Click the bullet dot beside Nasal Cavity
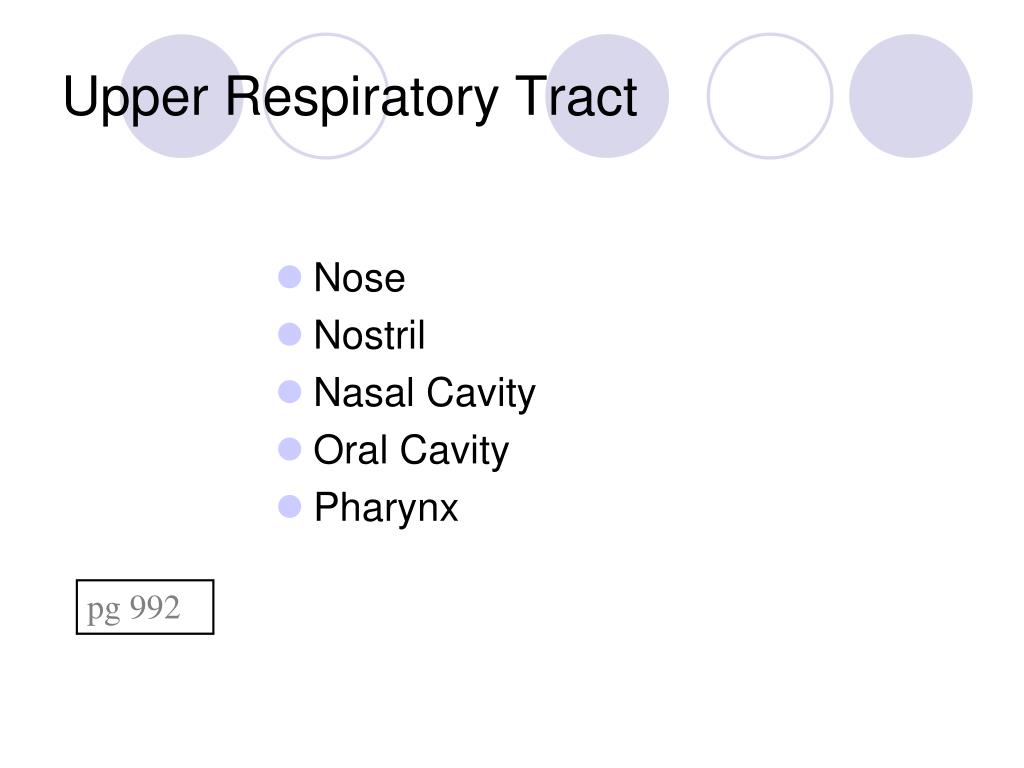Image resolution: width=1024 pixels, height=768 pixels. coord(289,392)
